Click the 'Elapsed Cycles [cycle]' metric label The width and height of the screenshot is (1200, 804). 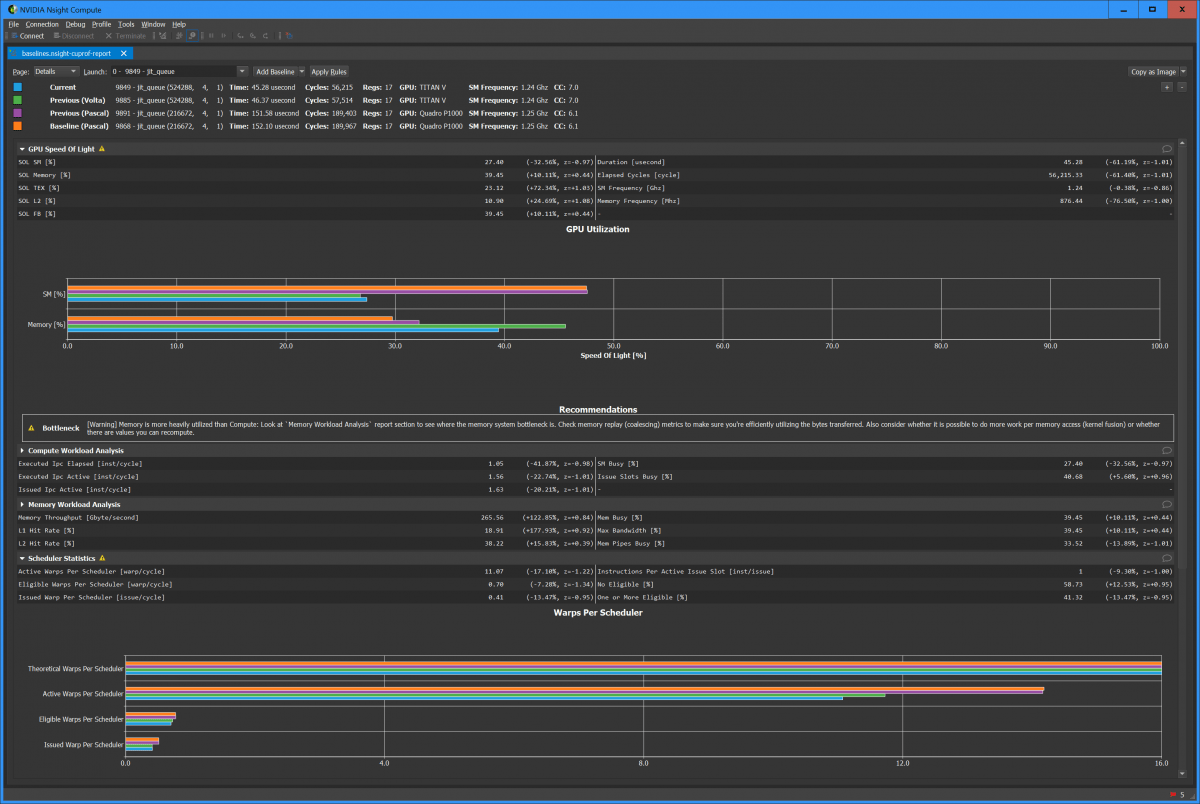coord(638,175)
